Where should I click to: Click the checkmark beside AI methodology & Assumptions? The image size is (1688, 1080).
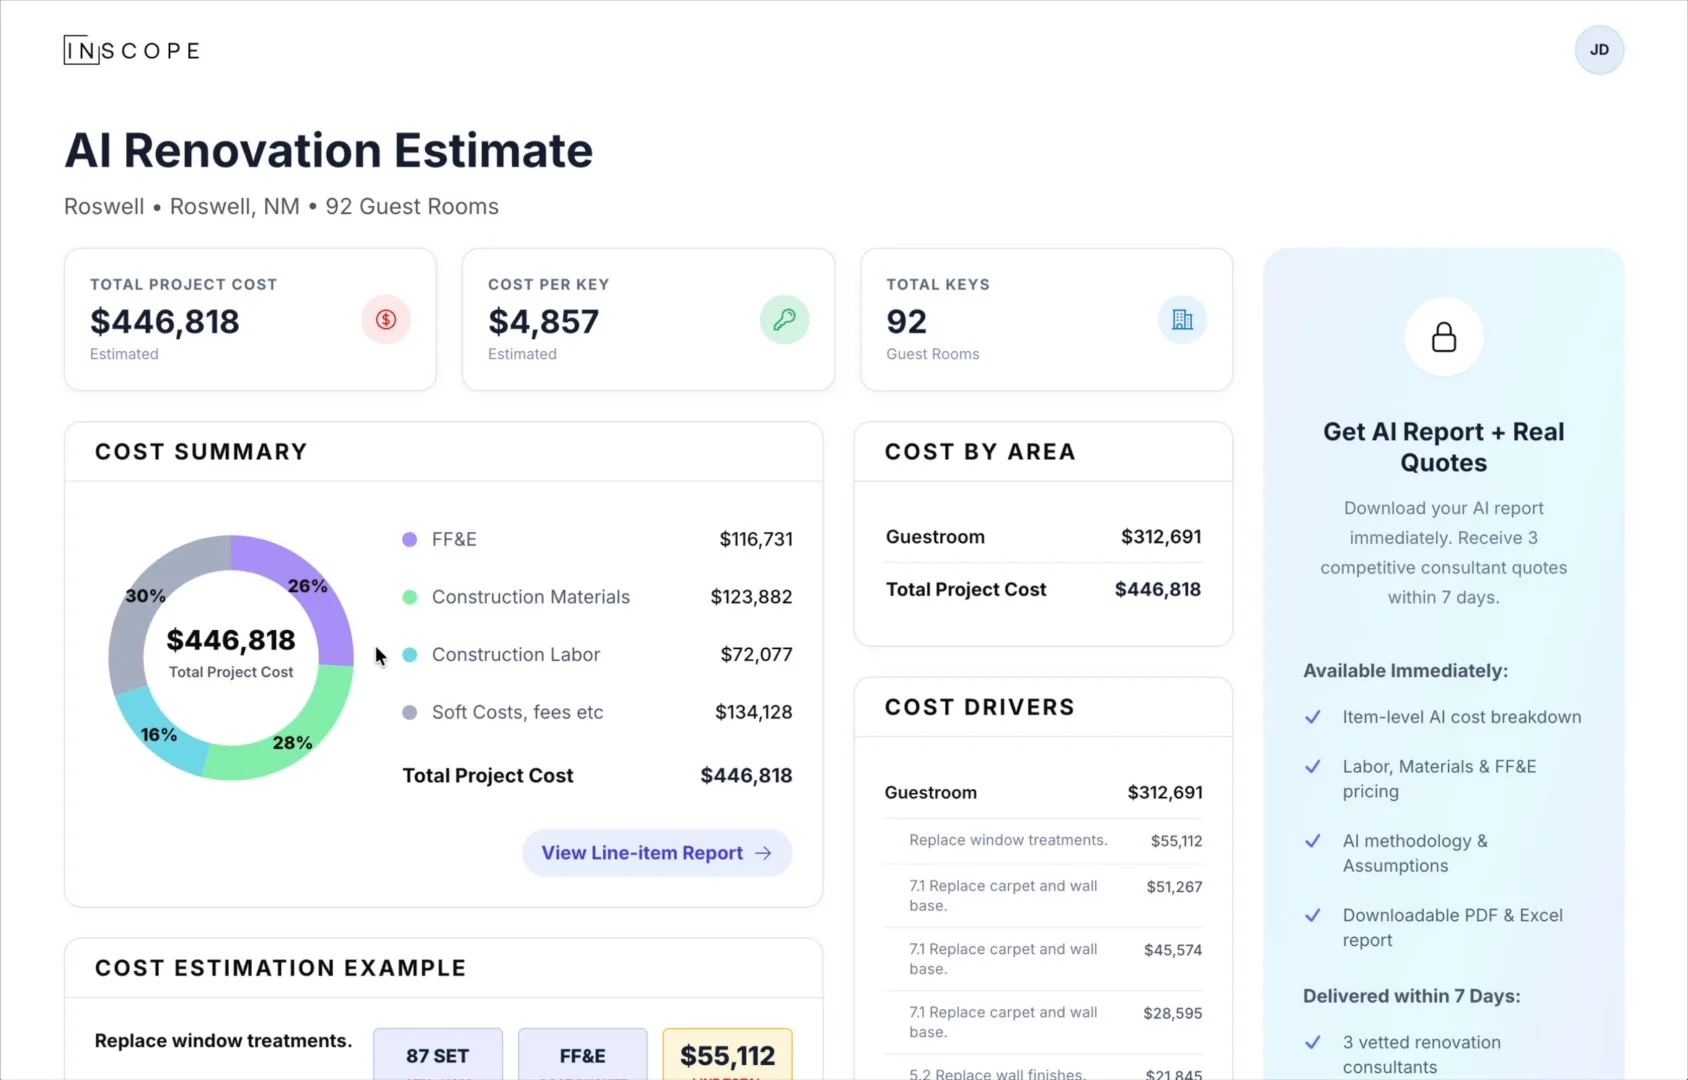[x=1313, y=841]
